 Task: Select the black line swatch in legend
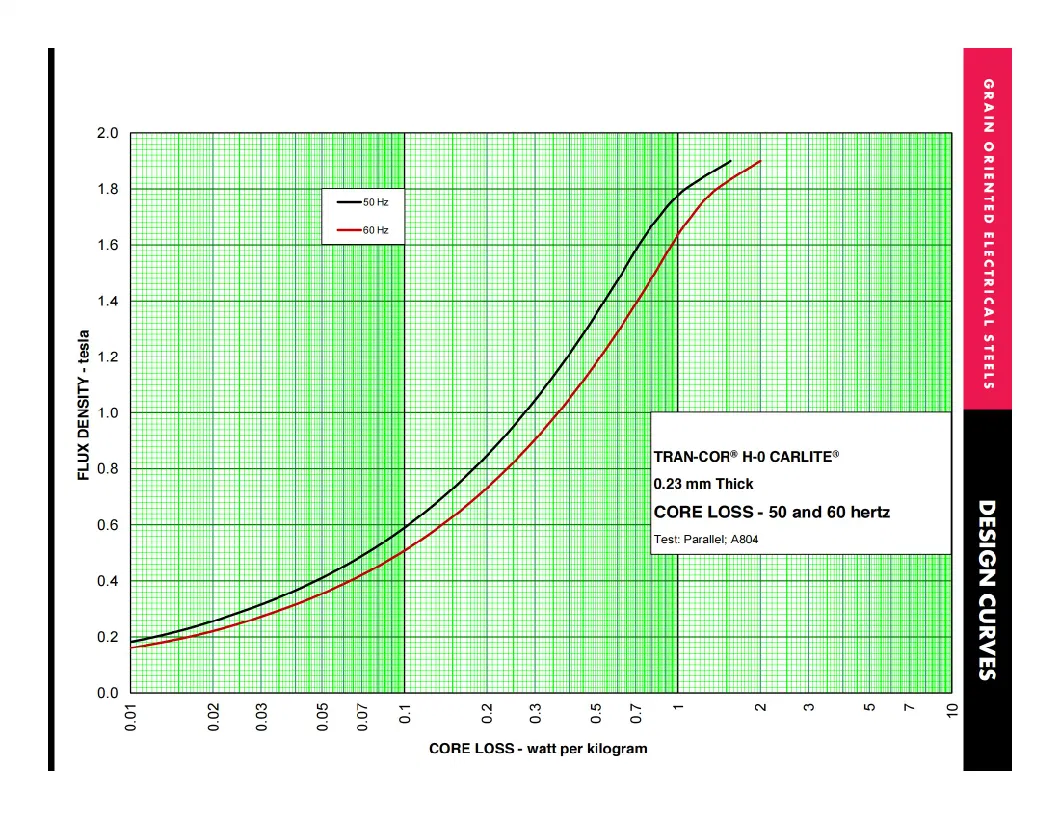[x=348, y=201]
